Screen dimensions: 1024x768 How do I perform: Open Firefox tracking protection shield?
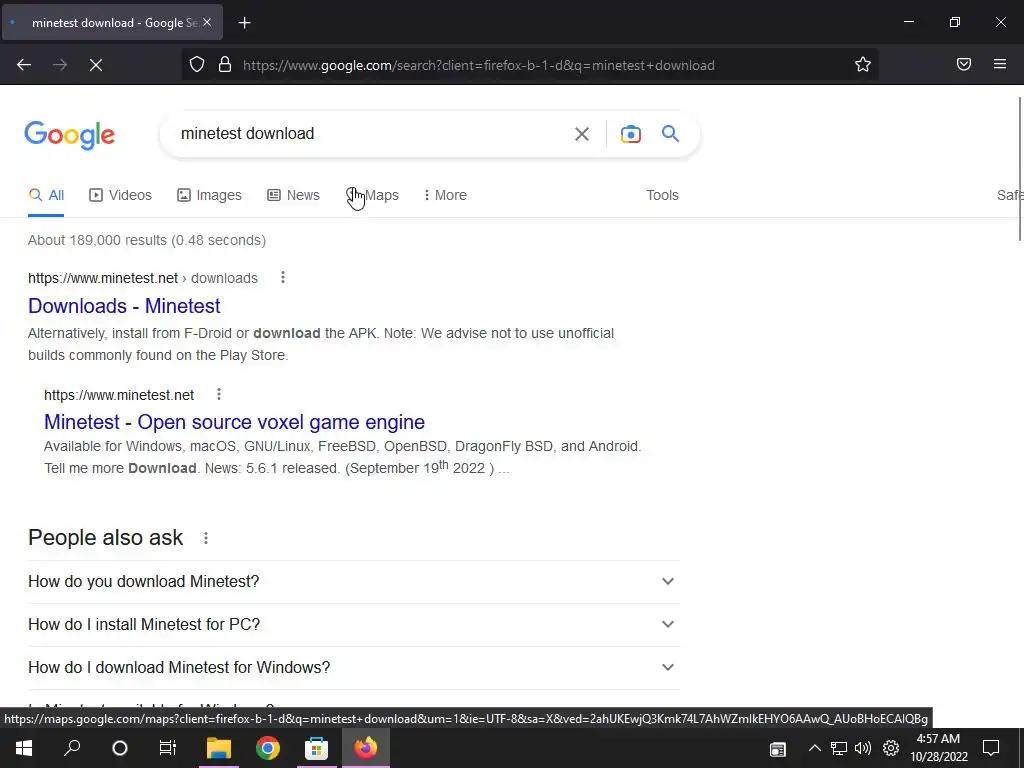(197, 65)
